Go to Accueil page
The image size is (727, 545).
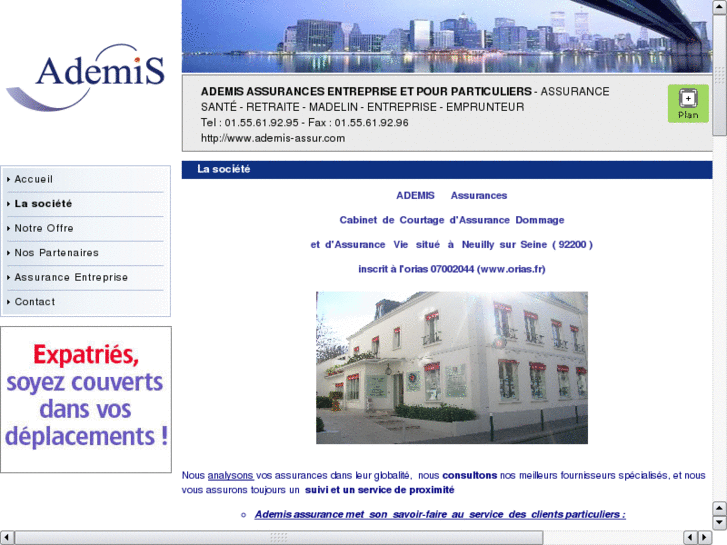[x=33, y=180]
